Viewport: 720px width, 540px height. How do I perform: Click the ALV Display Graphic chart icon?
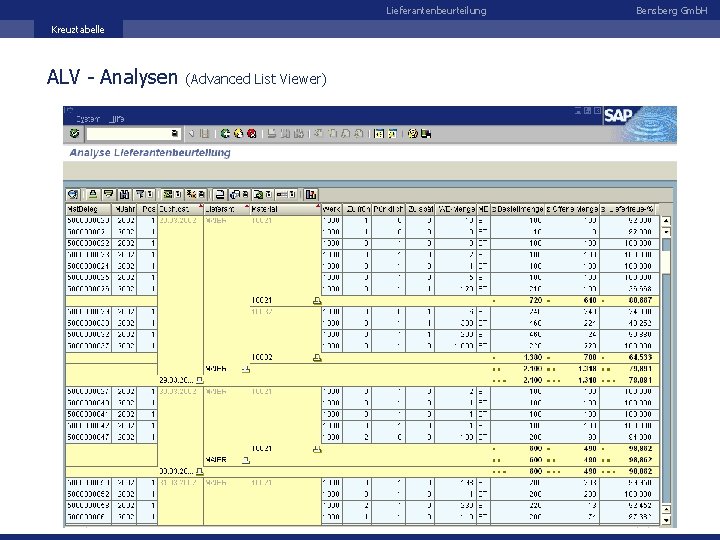[x=311, y=195]
